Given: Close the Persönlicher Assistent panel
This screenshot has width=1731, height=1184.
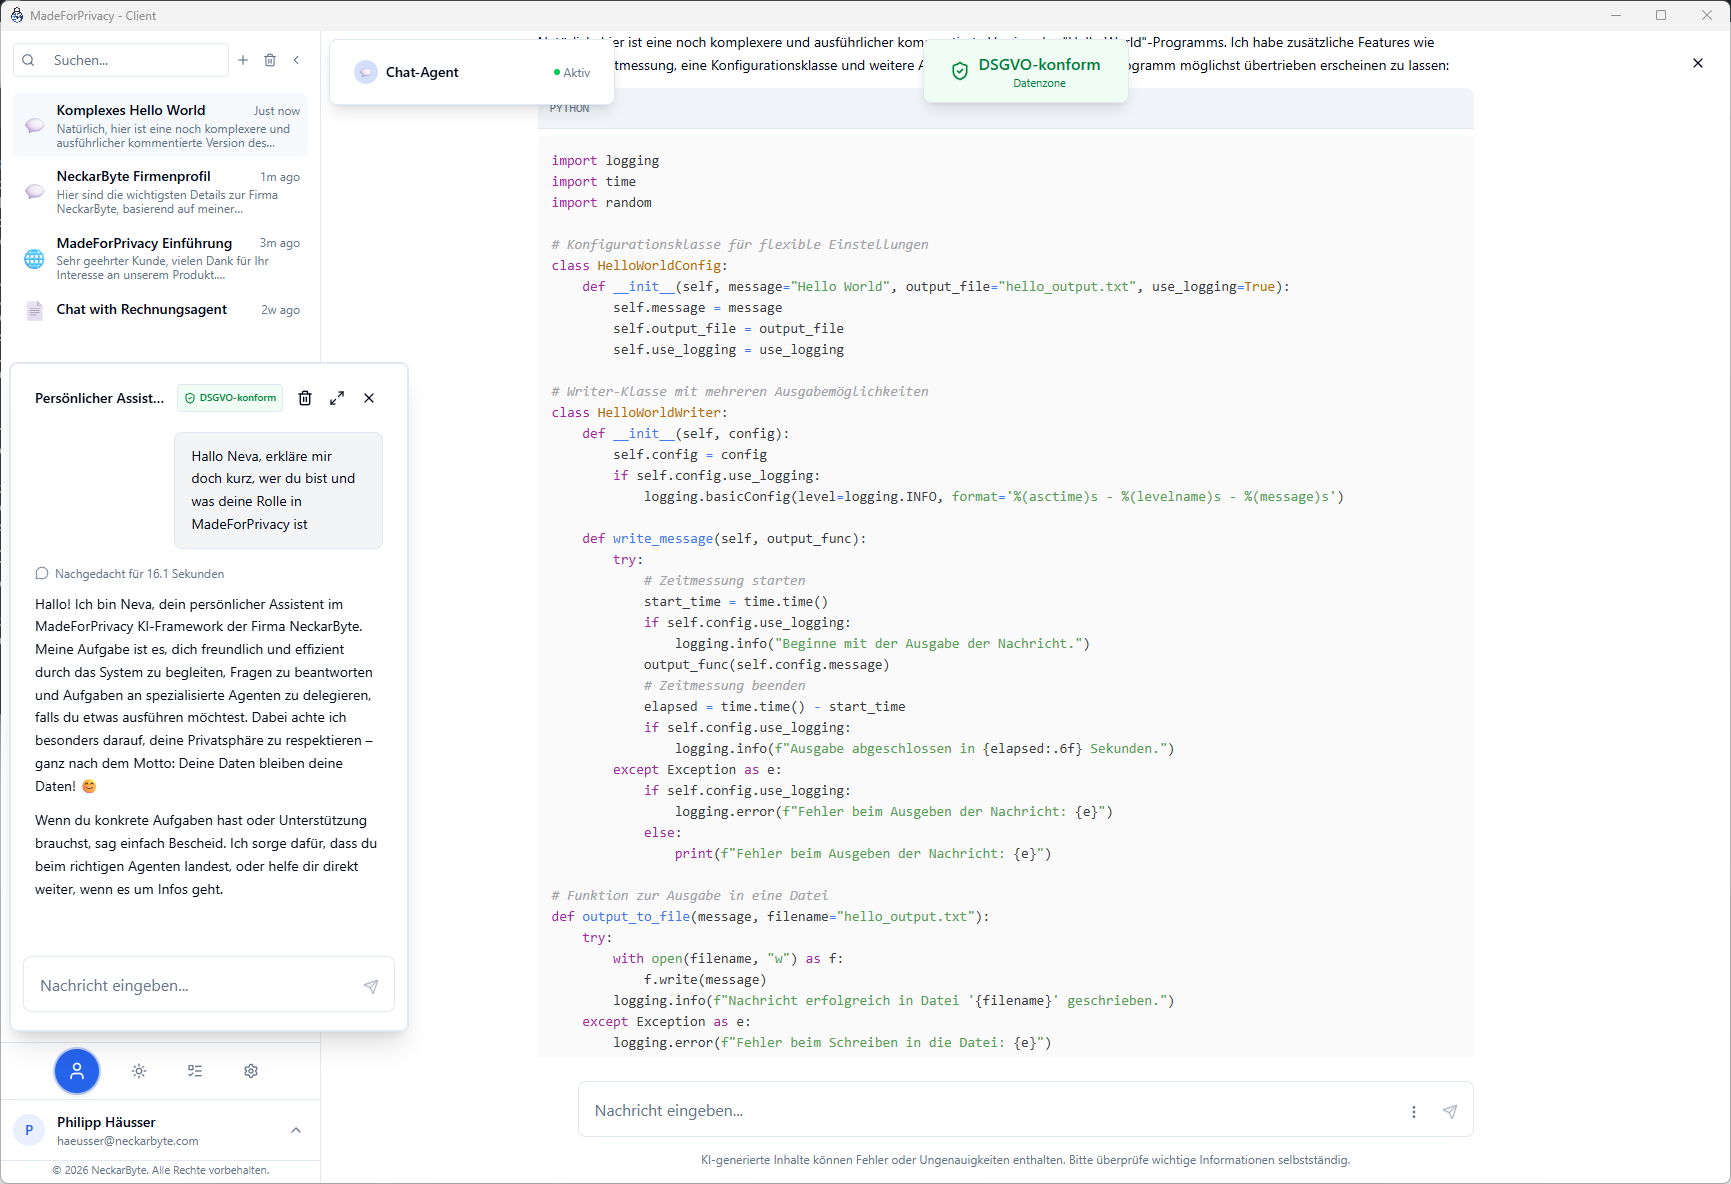Looking at the screenshot, I should (369, 398).
